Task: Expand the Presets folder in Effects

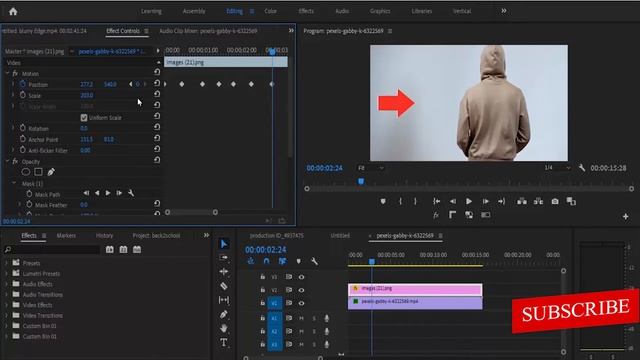Action: point(6,263)
